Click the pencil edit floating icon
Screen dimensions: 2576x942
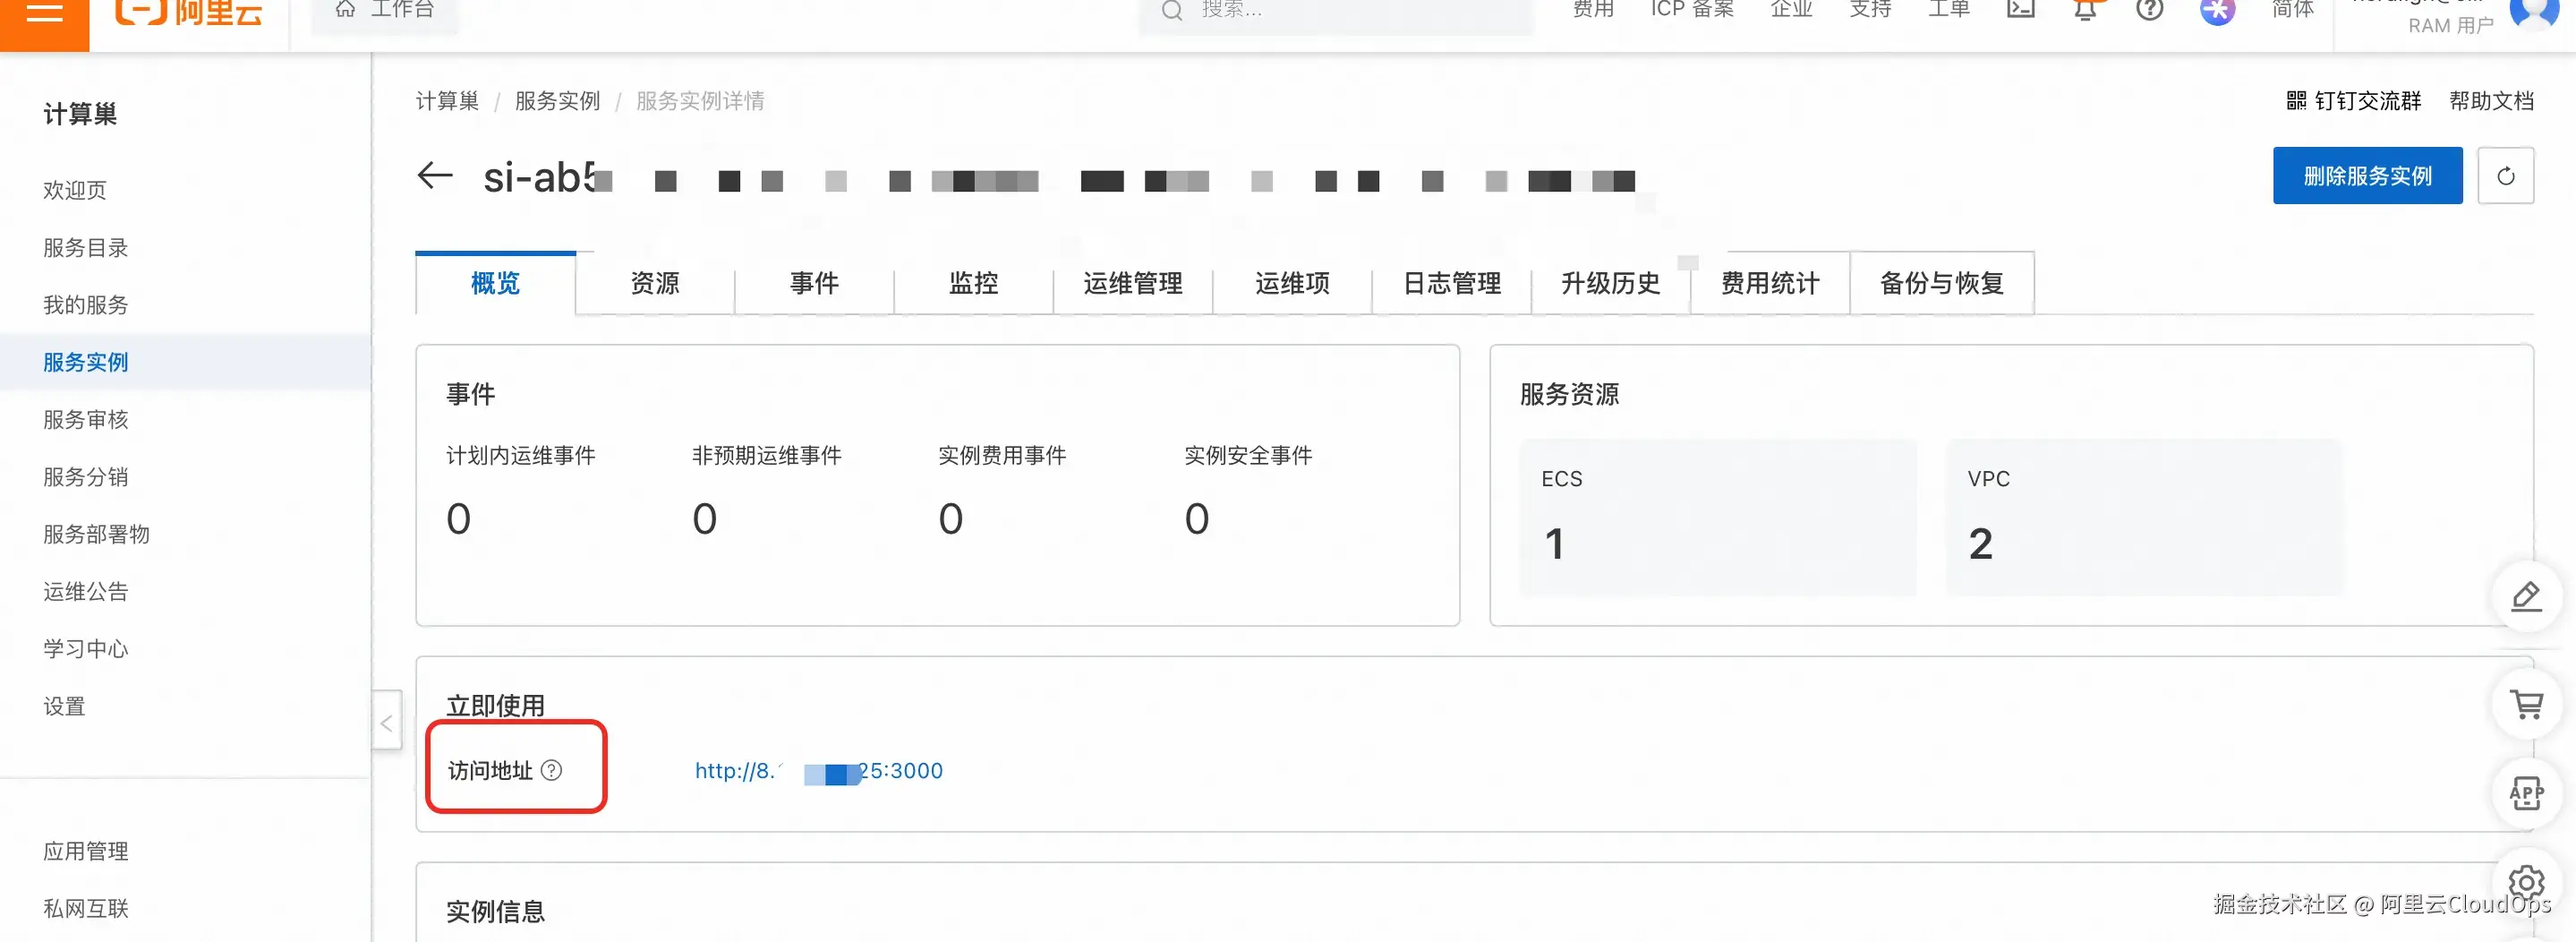coord(2527,596)
